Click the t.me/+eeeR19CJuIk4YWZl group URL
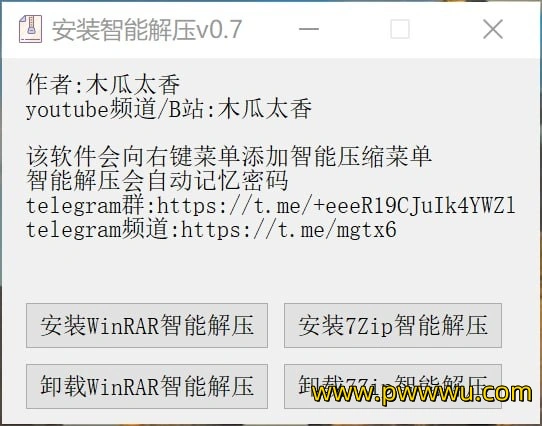Viewport: 542px width, 426px height. pyautogui.click(x=337, y=206)
